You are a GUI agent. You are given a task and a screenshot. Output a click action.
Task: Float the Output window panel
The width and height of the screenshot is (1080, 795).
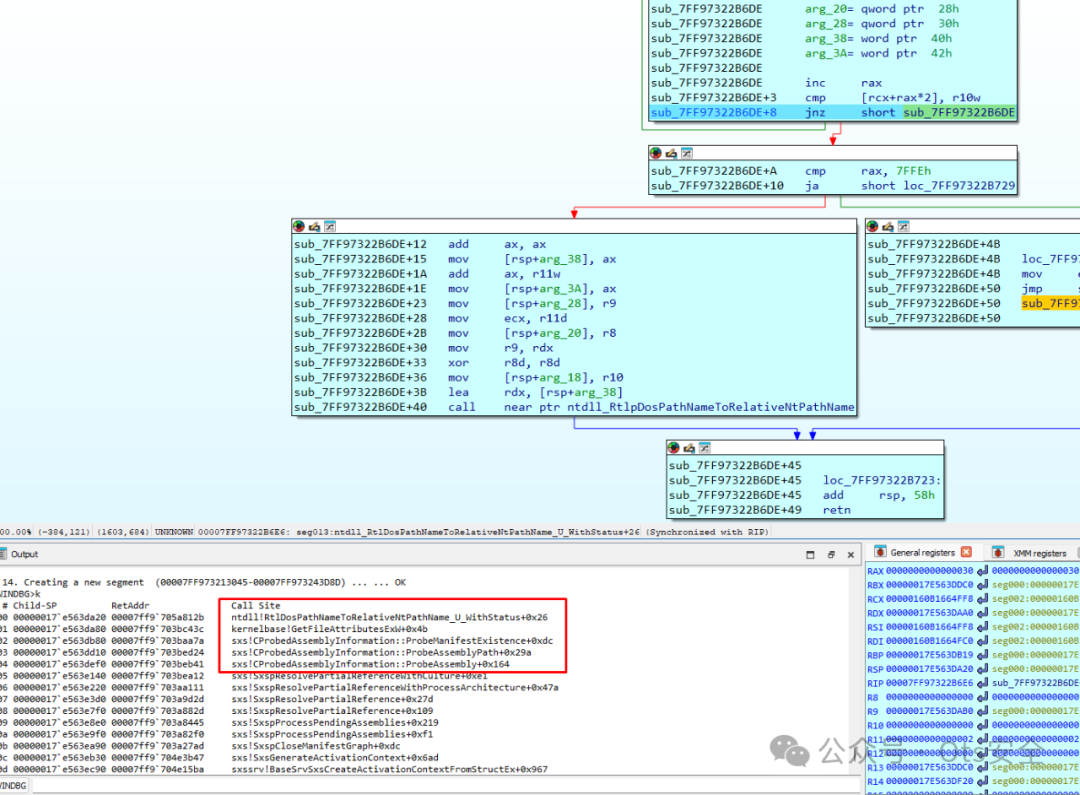click(831, 555)
